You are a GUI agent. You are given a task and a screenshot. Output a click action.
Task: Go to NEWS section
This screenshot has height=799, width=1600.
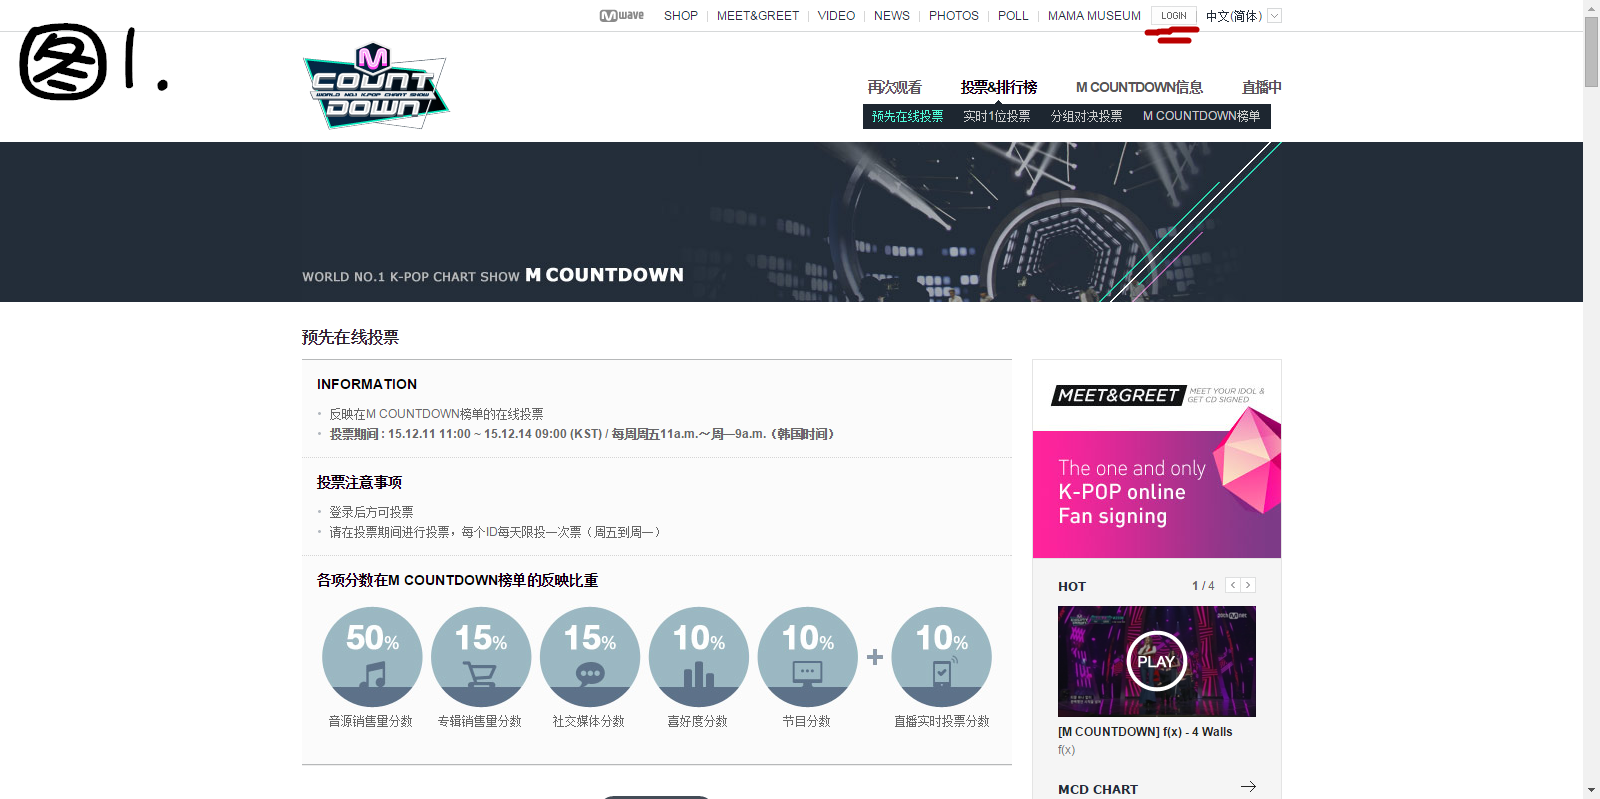tap(892, 16)
